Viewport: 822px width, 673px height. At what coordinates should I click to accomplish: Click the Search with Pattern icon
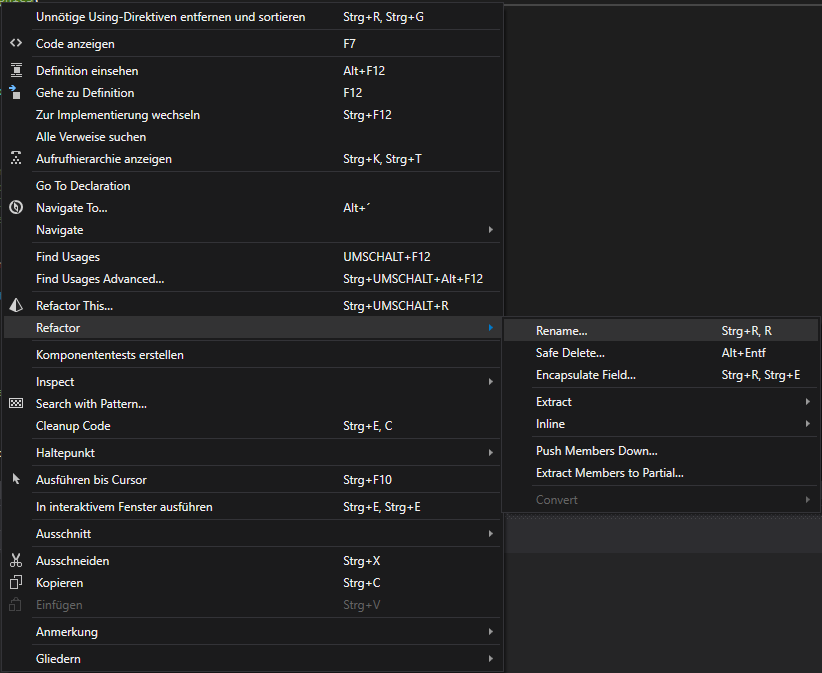point(15,404)
